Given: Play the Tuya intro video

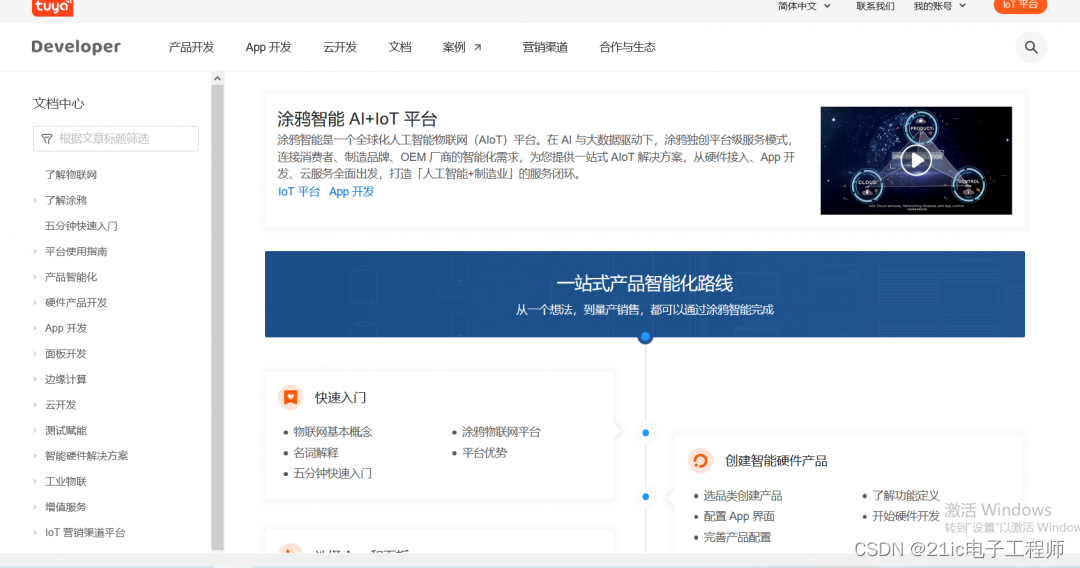Looking at the screenshot, I should point(916,160).
